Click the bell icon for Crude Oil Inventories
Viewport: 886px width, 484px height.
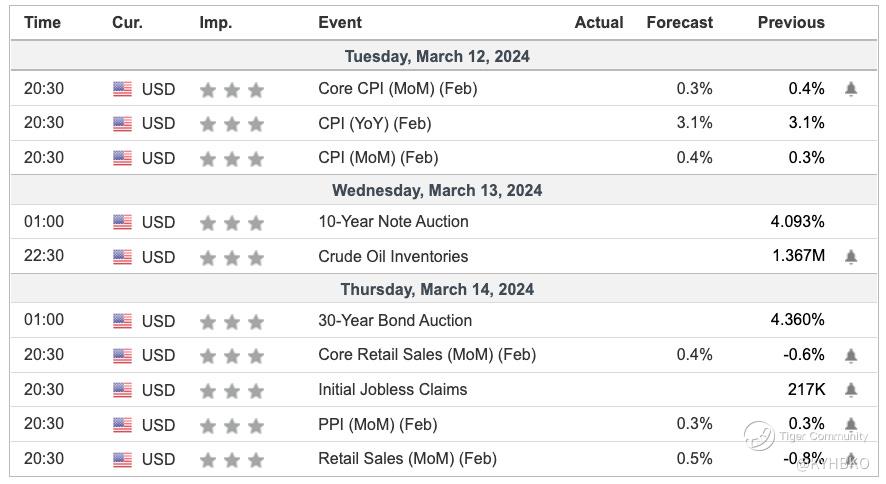click(x=851, y=256)
